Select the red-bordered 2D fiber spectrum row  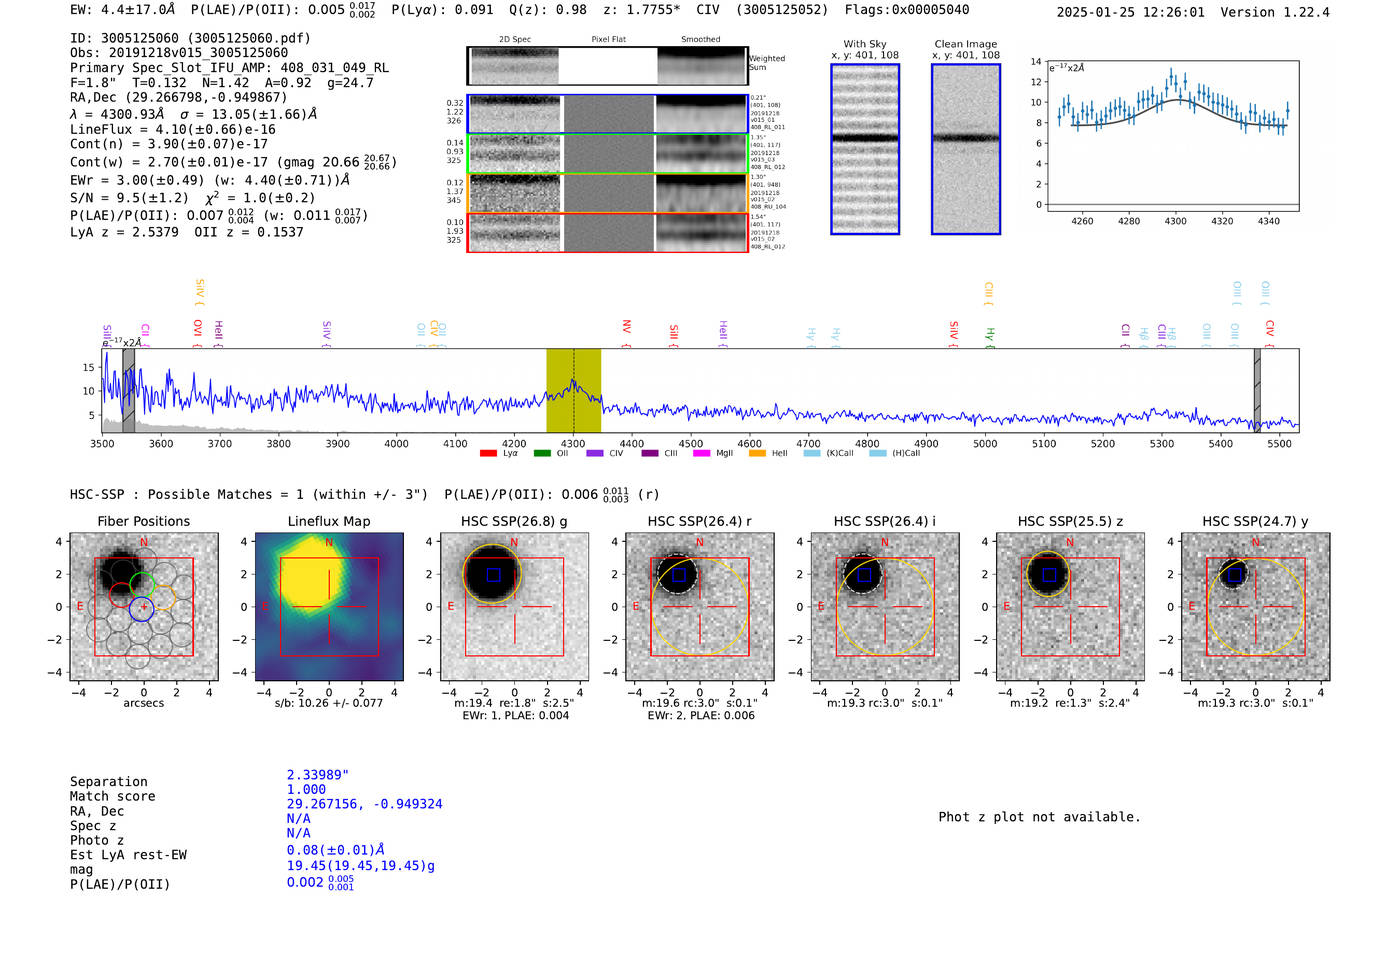click(x=607, y=232)
